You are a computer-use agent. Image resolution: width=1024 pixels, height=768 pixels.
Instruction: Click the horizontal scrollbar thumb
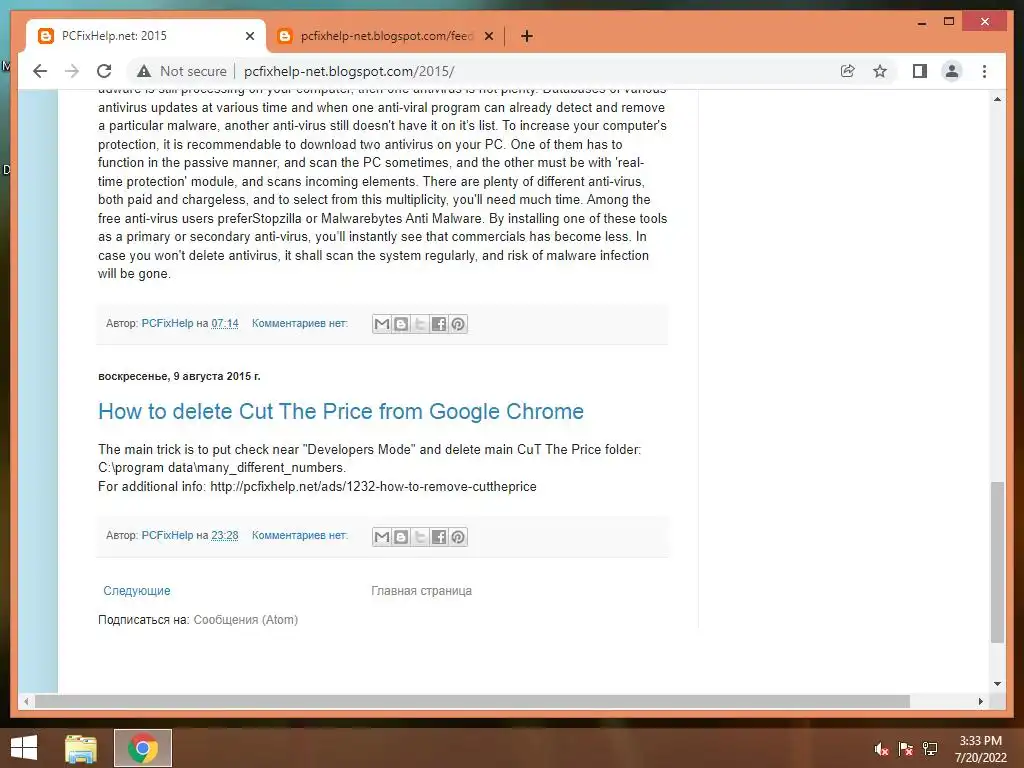click(472, 701)
